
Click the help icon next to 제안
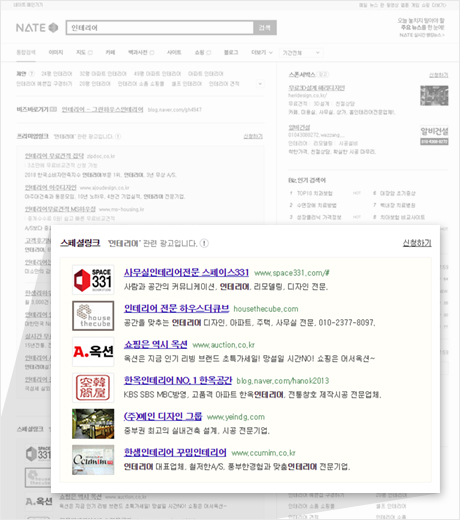(32, 74)
